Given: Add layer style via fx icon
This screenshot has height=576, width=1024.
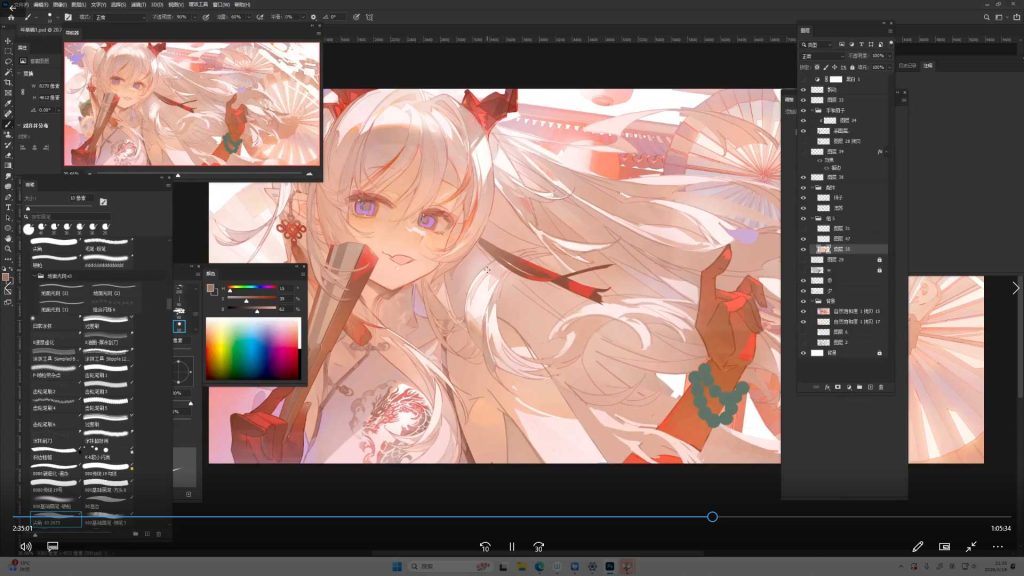Looking at the screenshot, I should (827, 387).
